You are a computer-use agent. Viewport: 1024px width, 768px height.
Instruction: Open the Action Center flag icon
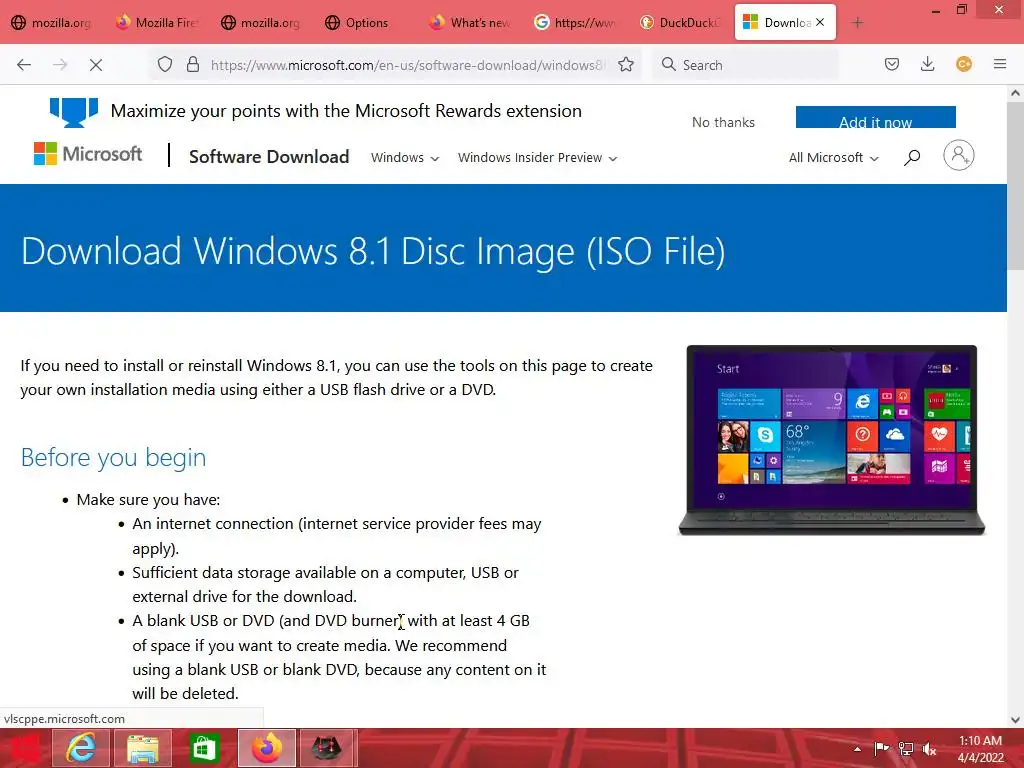881,749
